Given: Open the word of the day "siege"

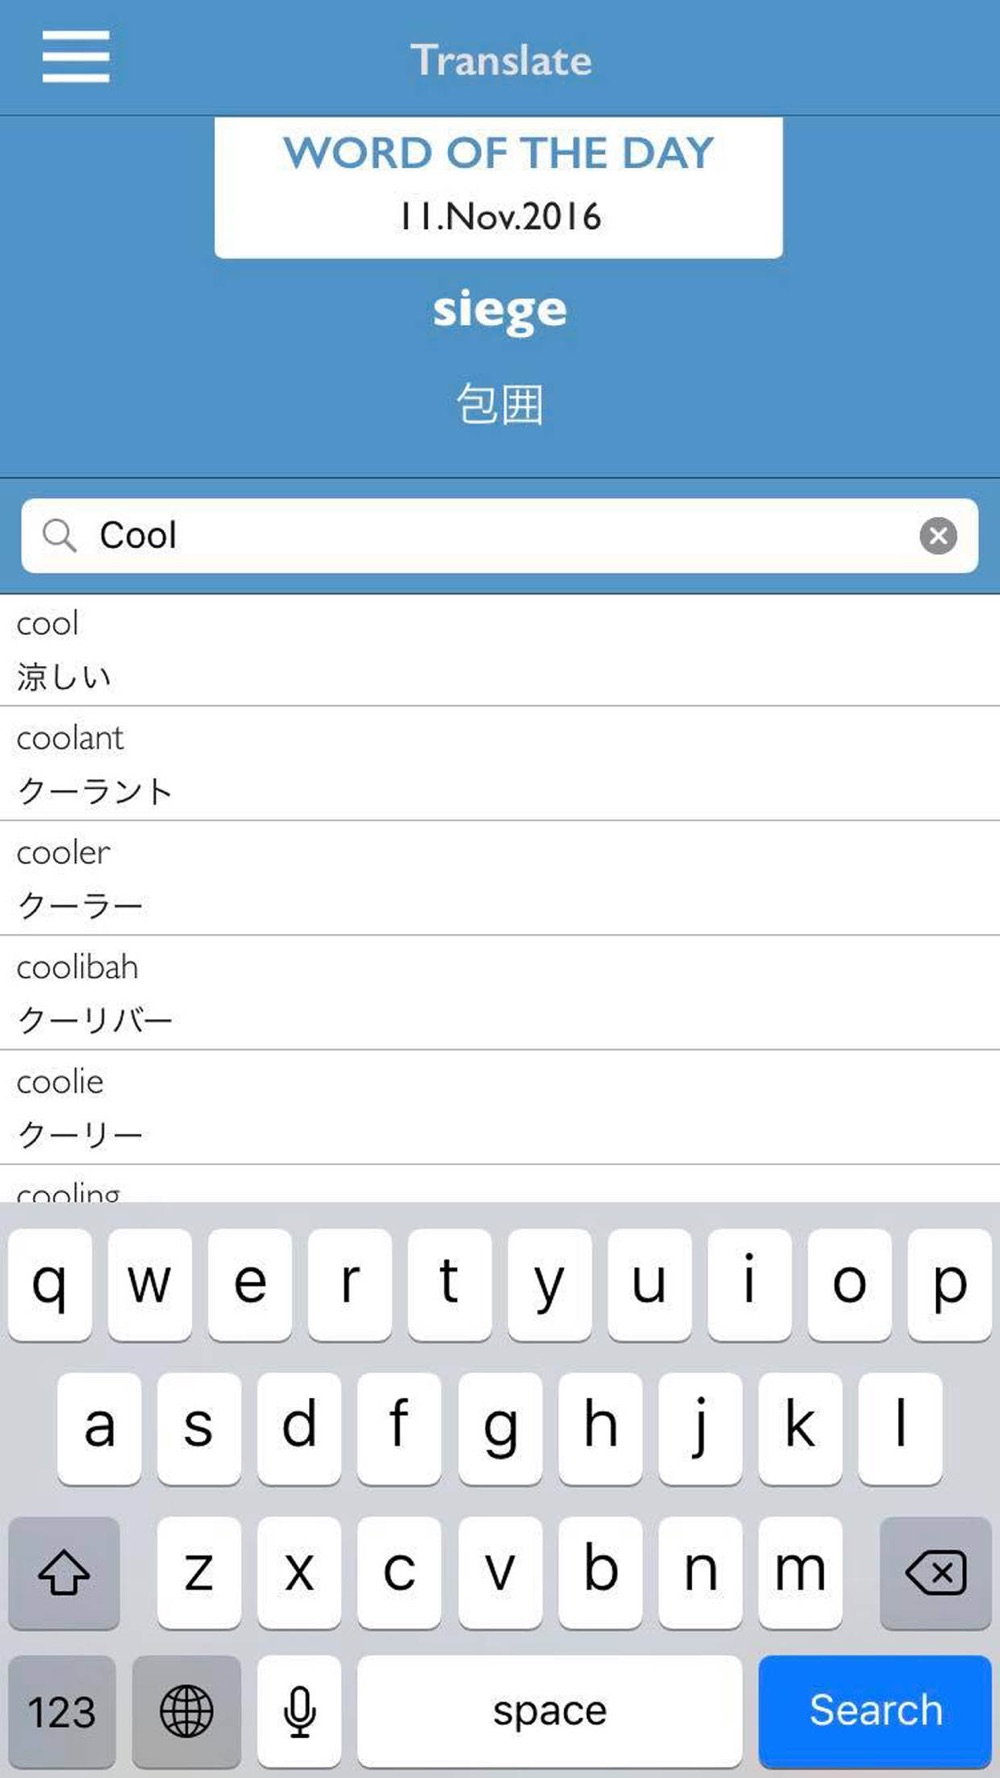Looking at the screenshot, I should (x=500, y=310).
